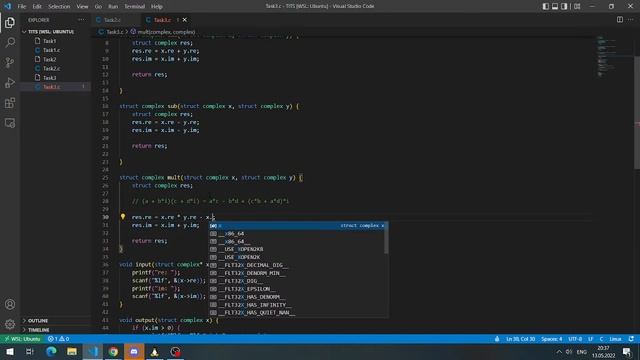Viewport: 640px width, 360px height.
Task: Open the Selection menu
Action: 59,6
